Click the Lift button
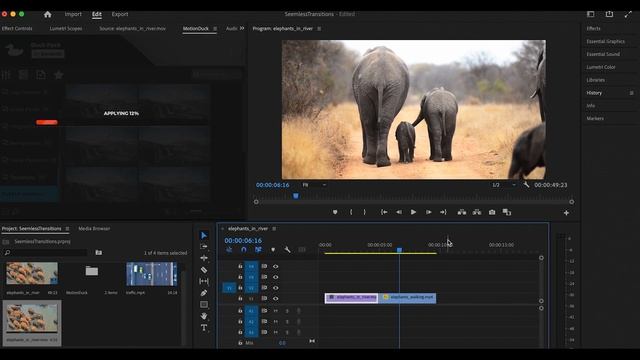 pyautogui.click(x=462, y=212)
